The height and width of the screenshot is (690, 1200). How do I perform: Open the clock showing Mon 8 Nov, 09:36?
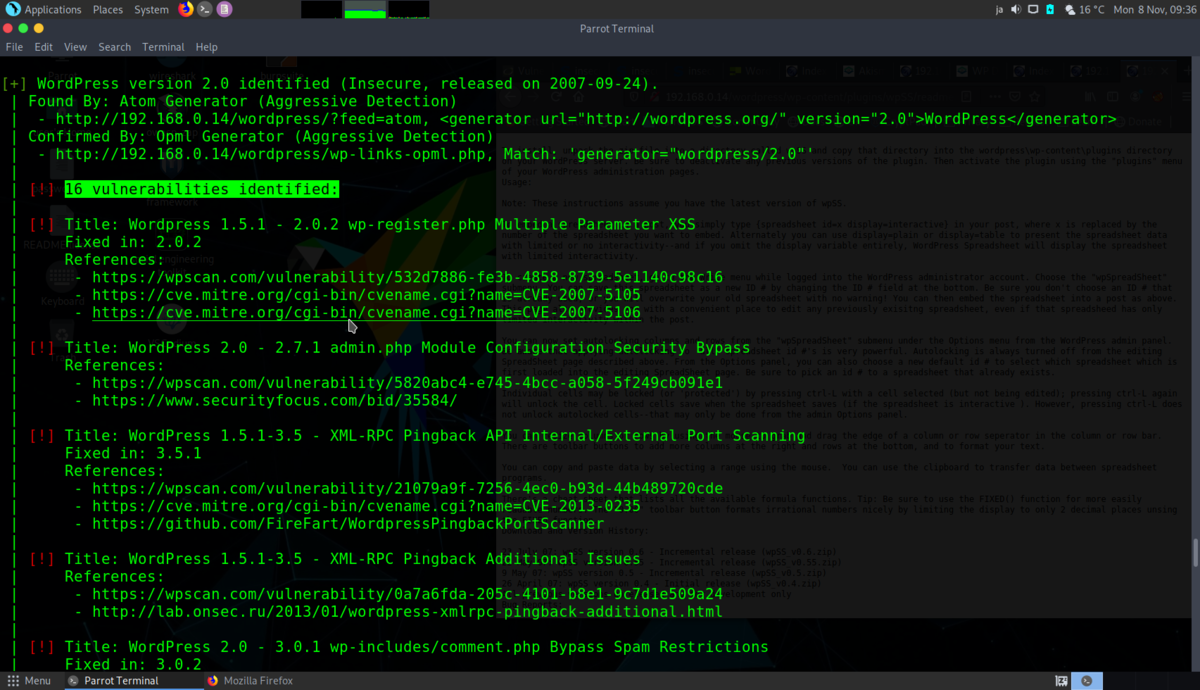coord(1153,9)
